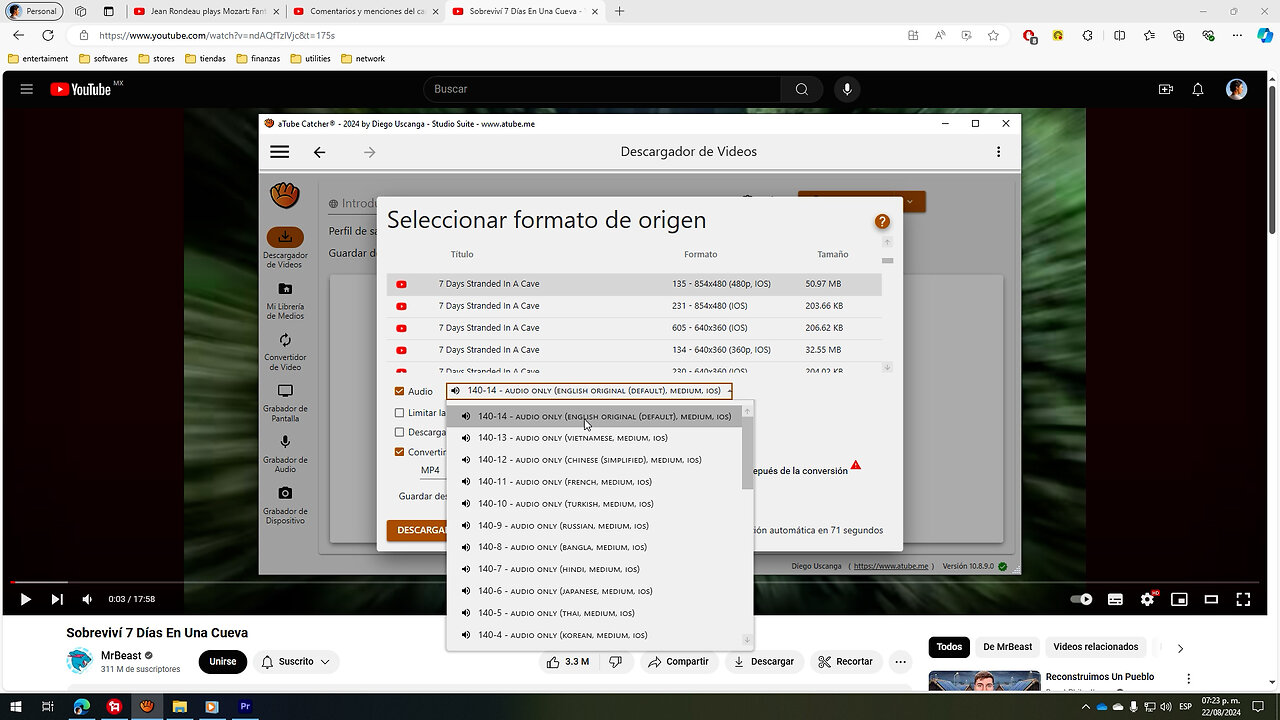Switch YouTube player to miniplayer
This screenshot has height=720, width=1280.
point(1179,599)
